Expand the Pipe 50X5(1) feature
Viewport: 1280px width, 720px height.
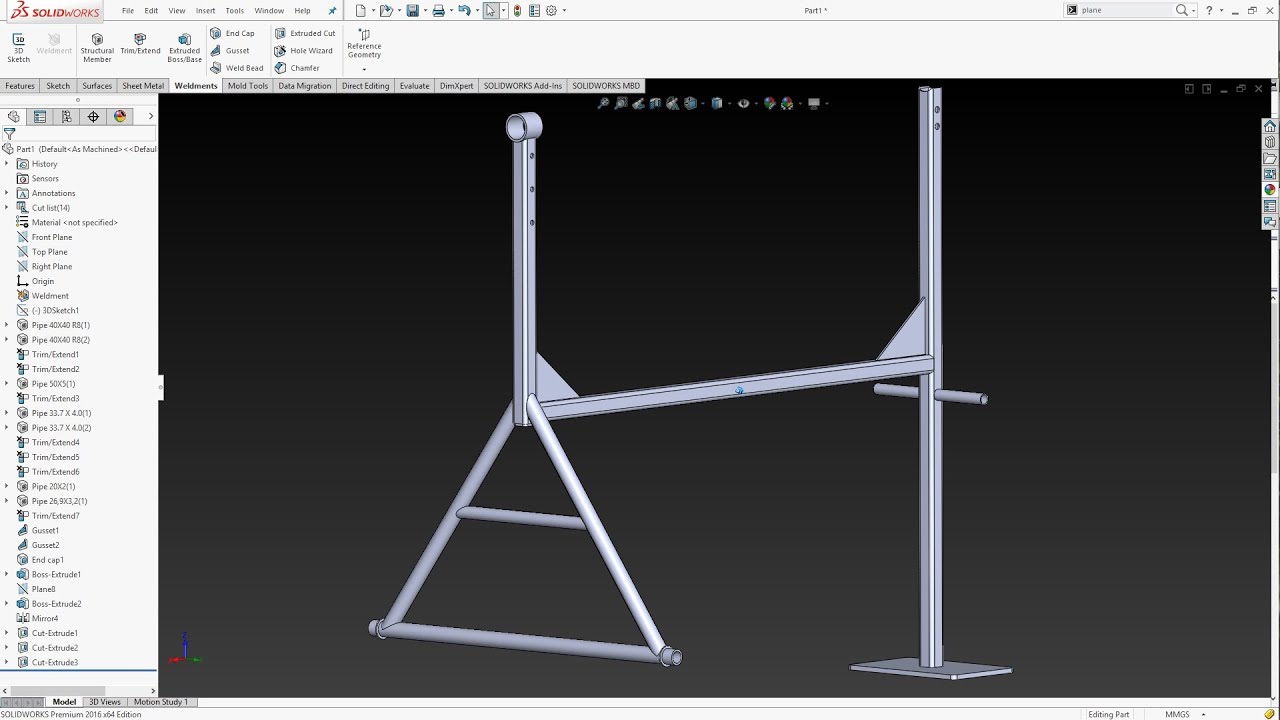point(7,384)
